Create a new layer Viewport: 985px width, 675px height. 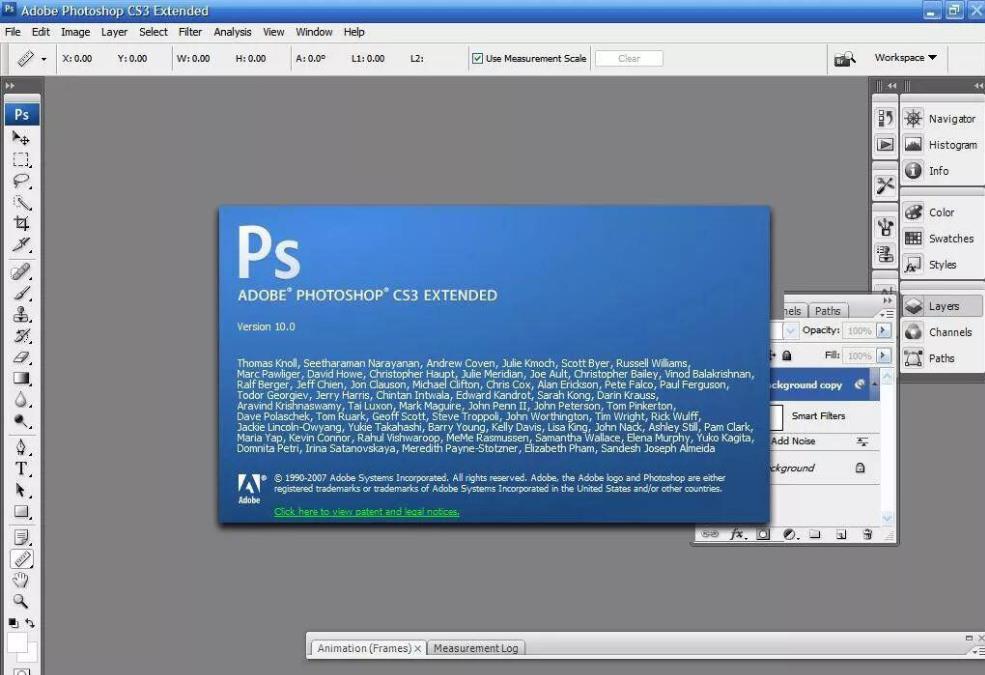click(841, 534)
